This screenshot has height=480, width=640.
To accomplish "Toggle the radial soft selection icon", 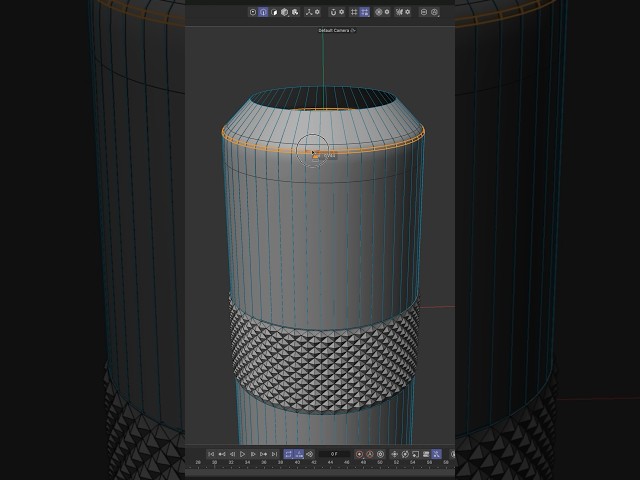I will click(378, 12).
